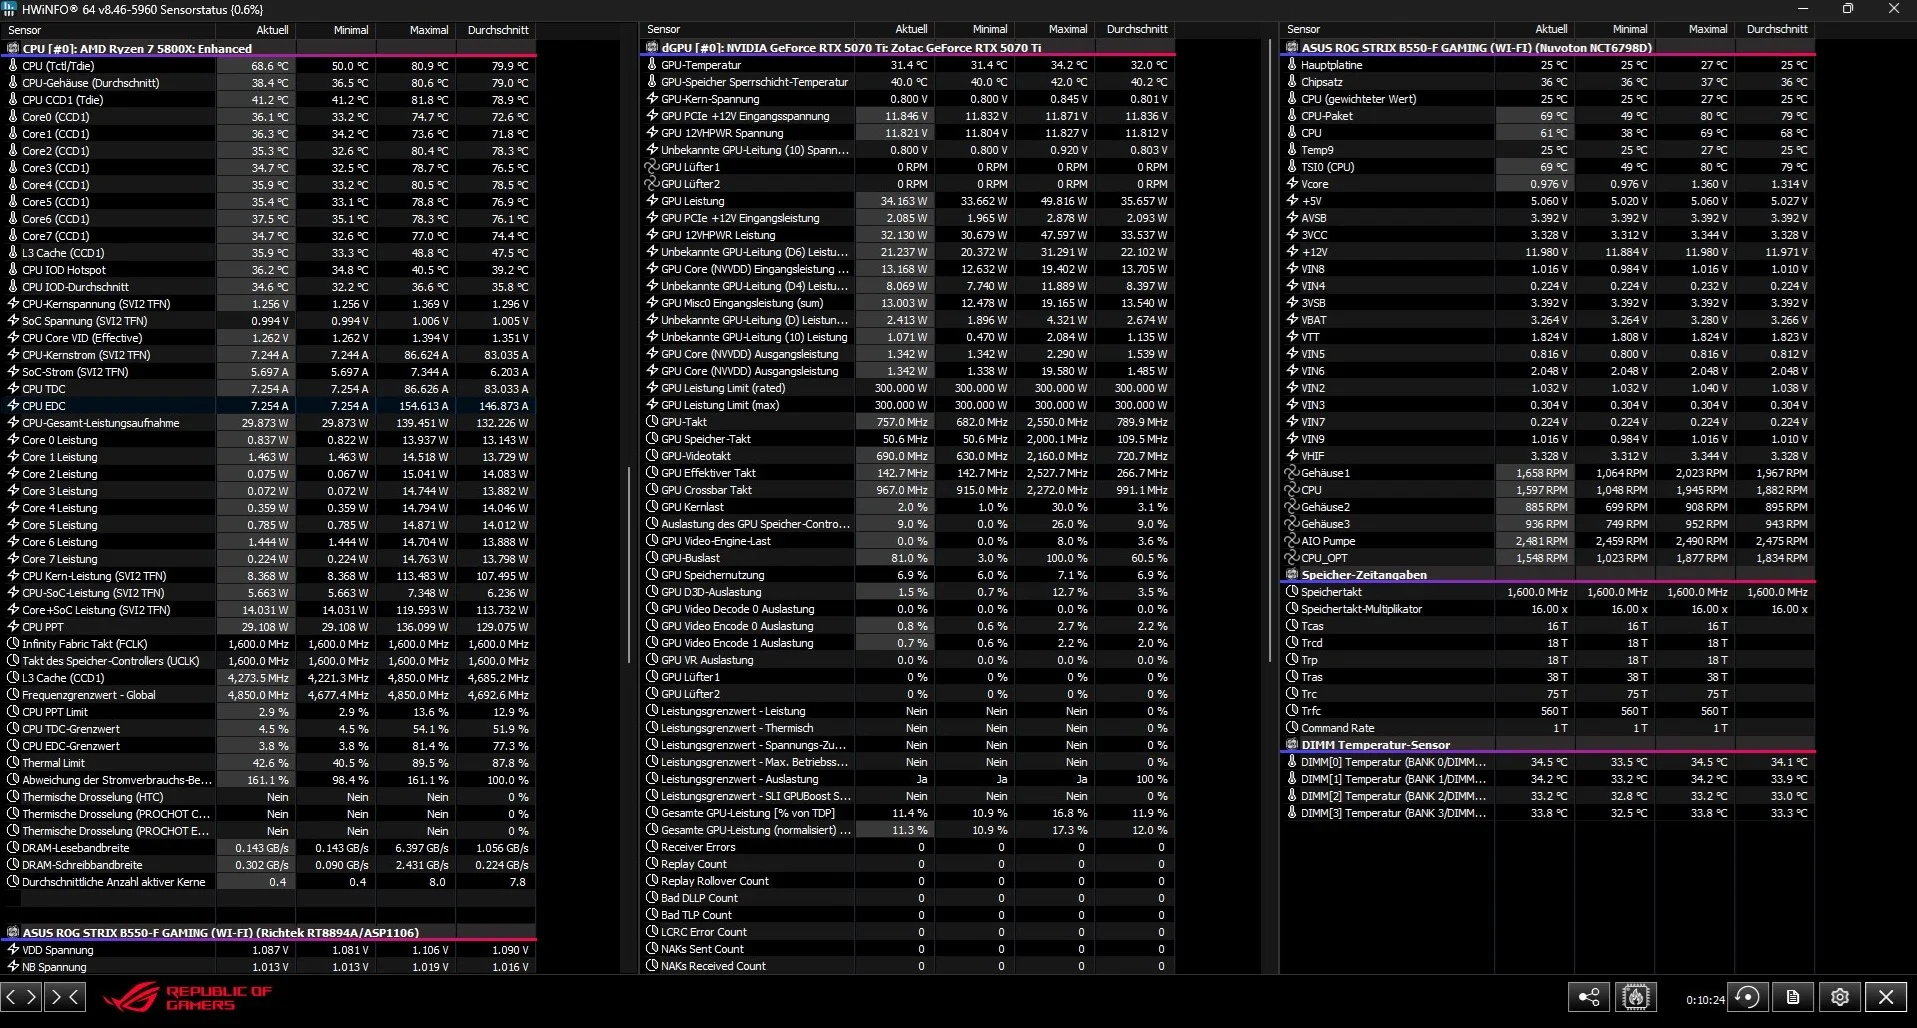Select the GPU-Temperatur row
This screenshot has height=1028, width=1917.
908,65
